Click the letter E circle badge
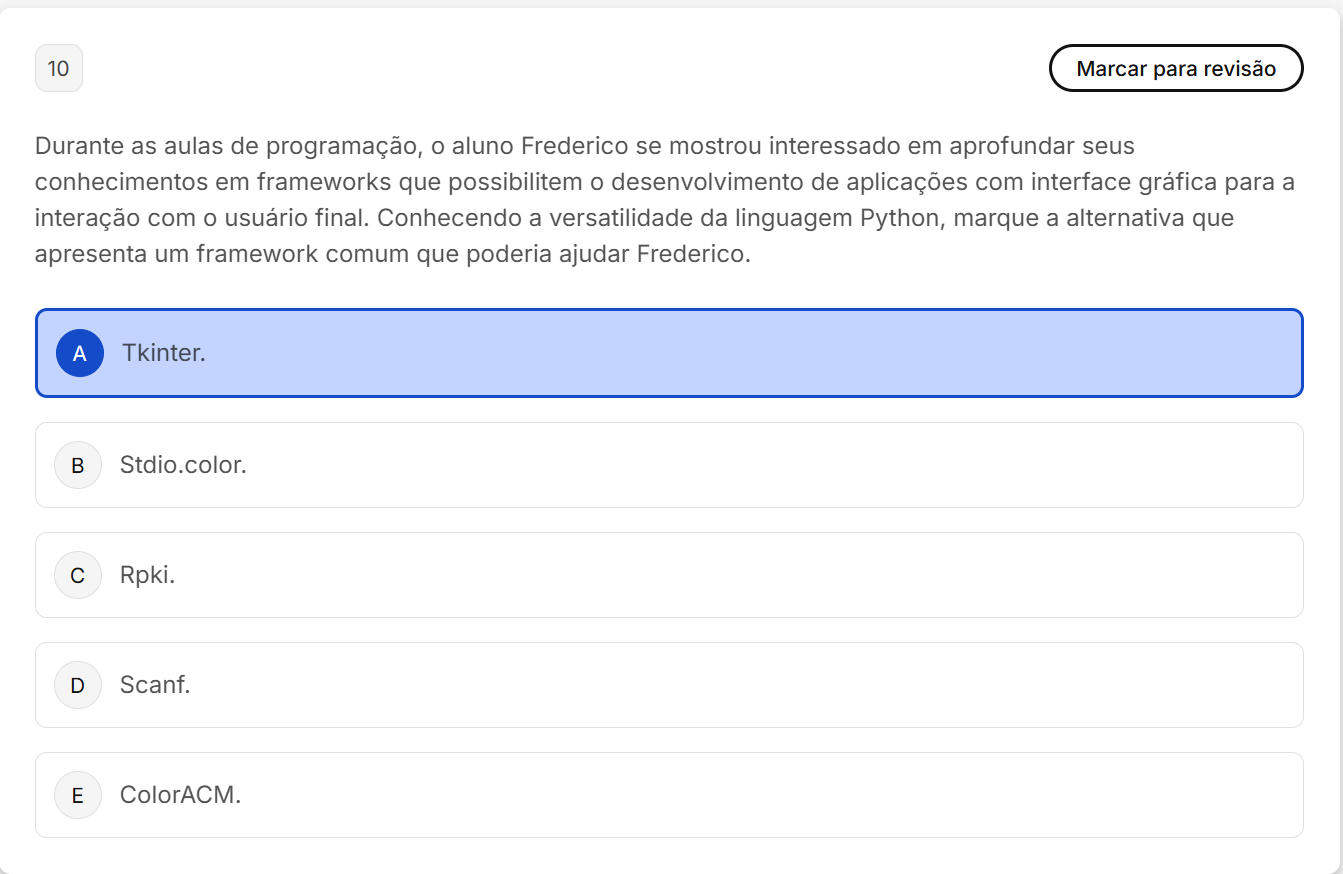1343x874 pixels. coord(78,795)
